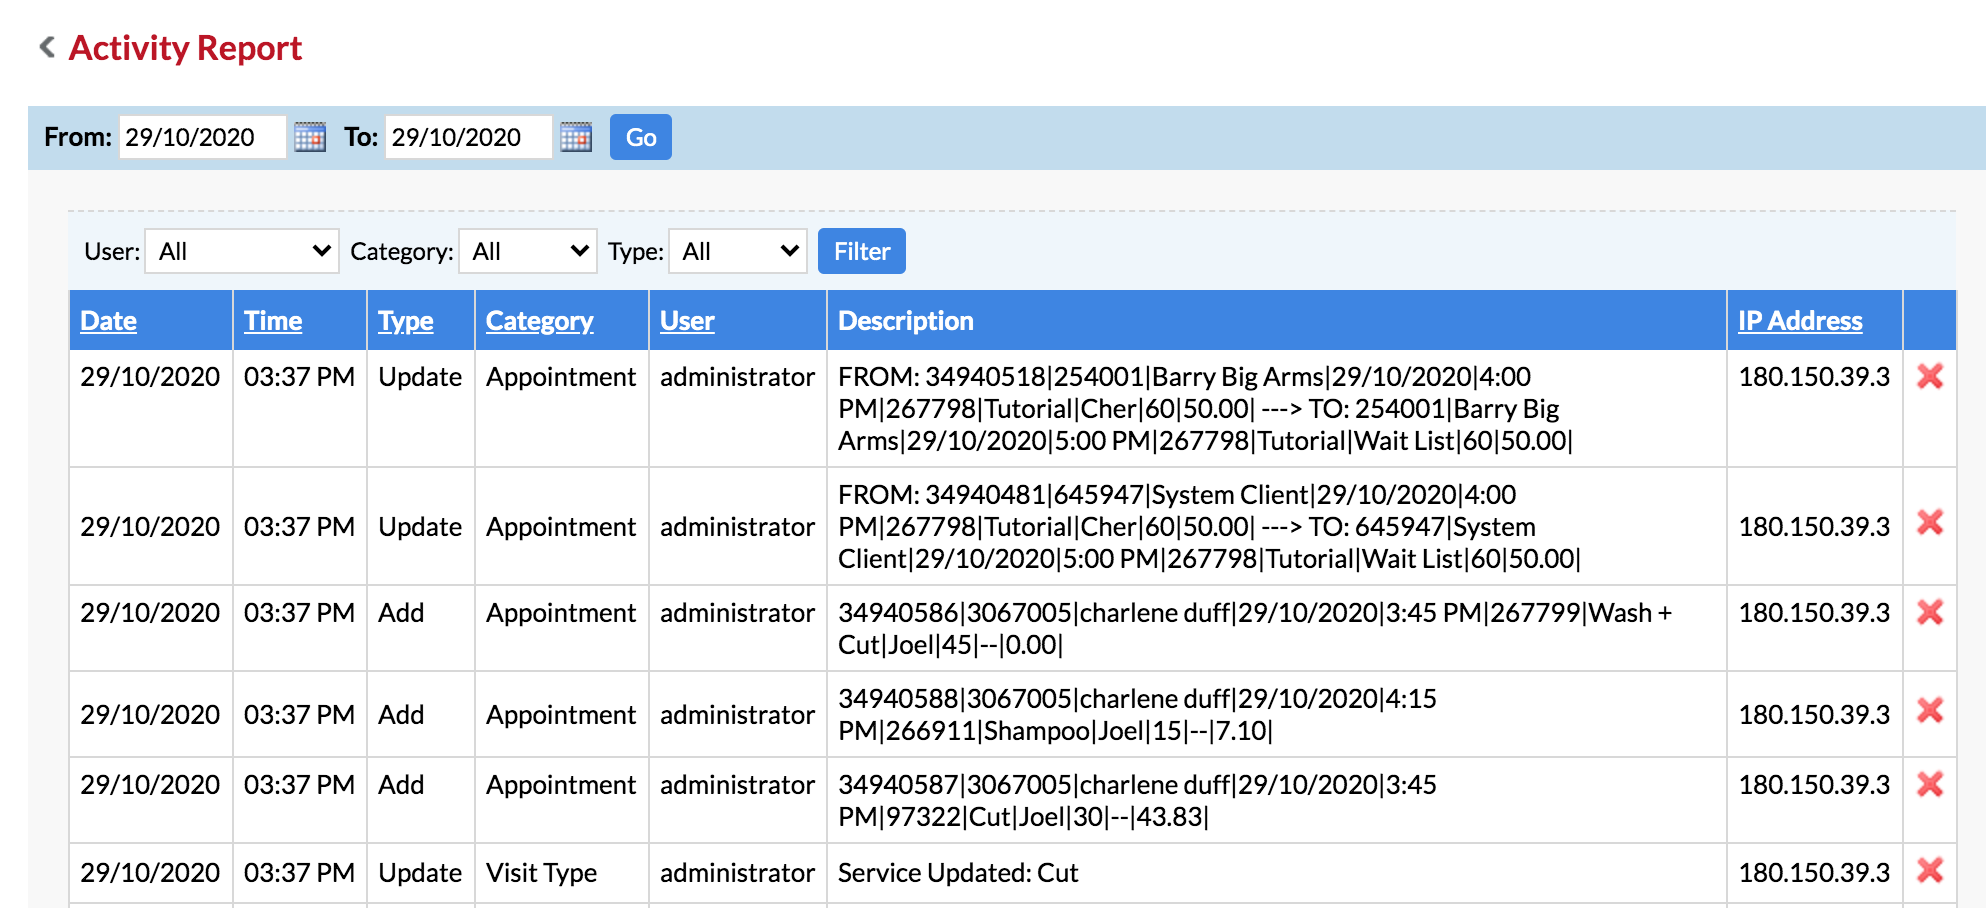Click the 'Visit Type' category cell
The image size is (1986, 908).
coord(541,873)
